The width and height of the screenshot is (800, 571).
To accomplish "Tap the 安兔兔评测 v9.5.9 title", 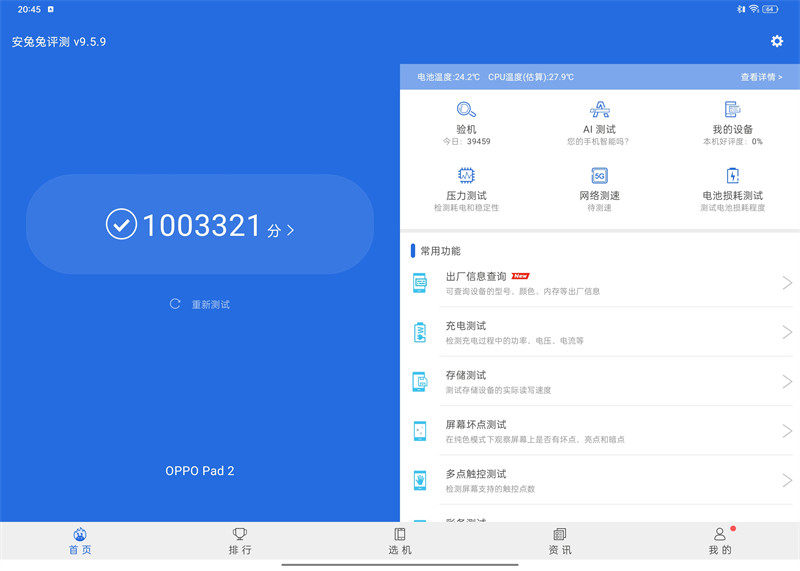I will pos(59,41).
